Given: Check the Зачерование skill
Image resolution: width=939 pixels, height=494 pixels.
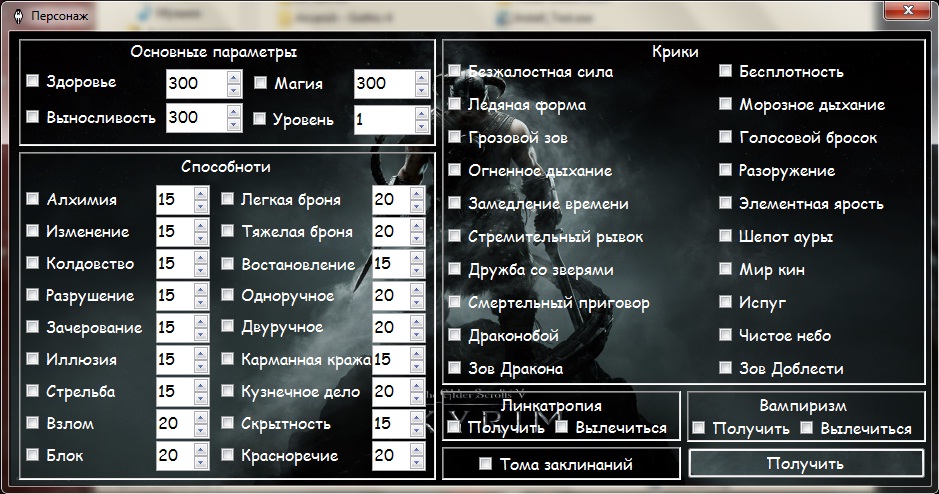Looking at the screenshot, I should (33, 326).
